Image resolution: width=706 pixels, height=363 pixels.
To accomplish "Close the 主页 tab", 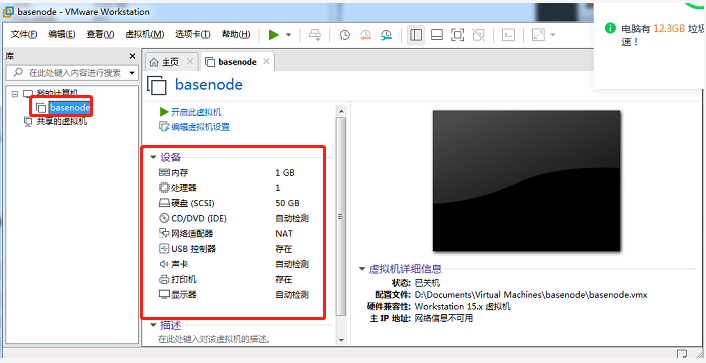I will pyautogui.click(x=190, y=62).
